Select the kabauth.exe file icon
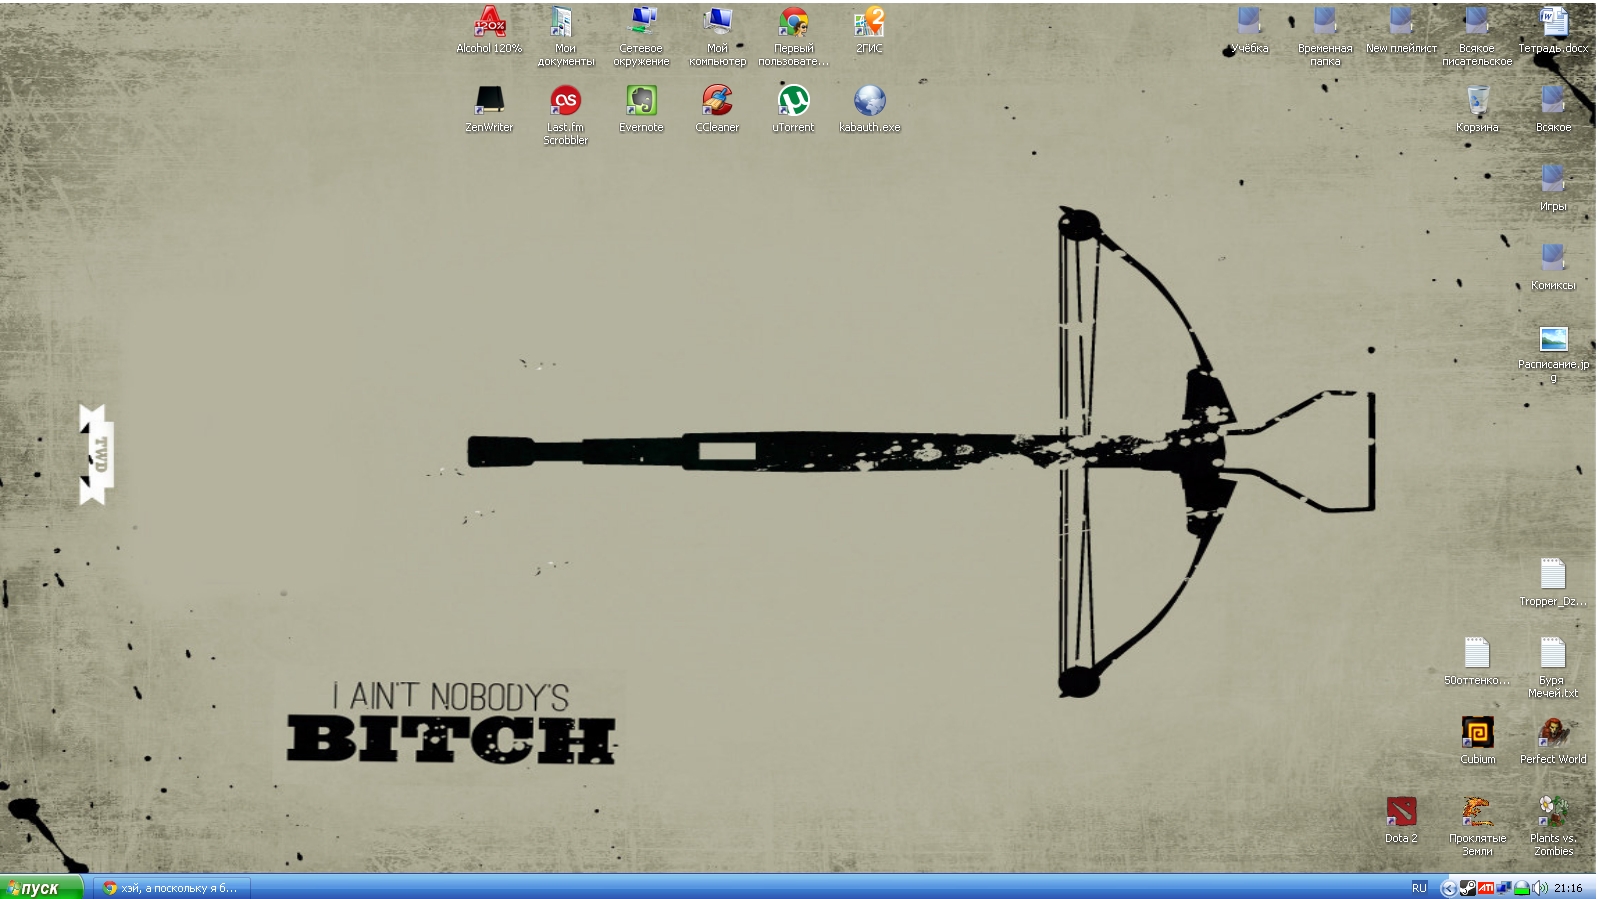1597x899 pixels. point(869,109)
